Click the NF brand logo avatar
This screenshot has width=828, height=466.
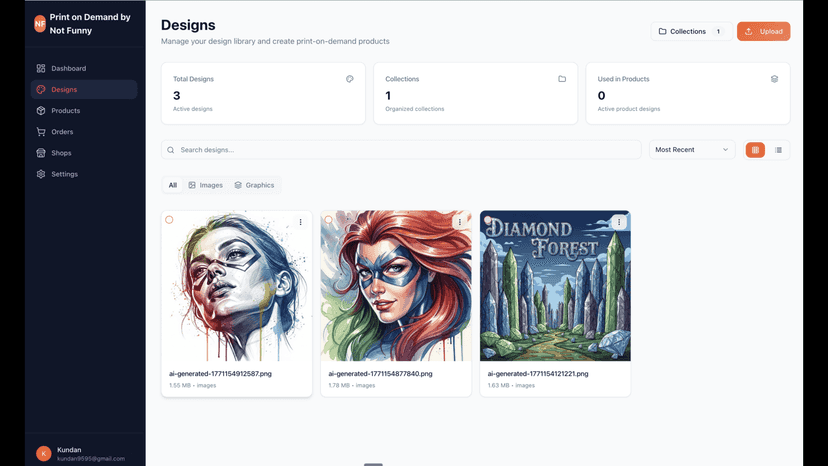40,24
